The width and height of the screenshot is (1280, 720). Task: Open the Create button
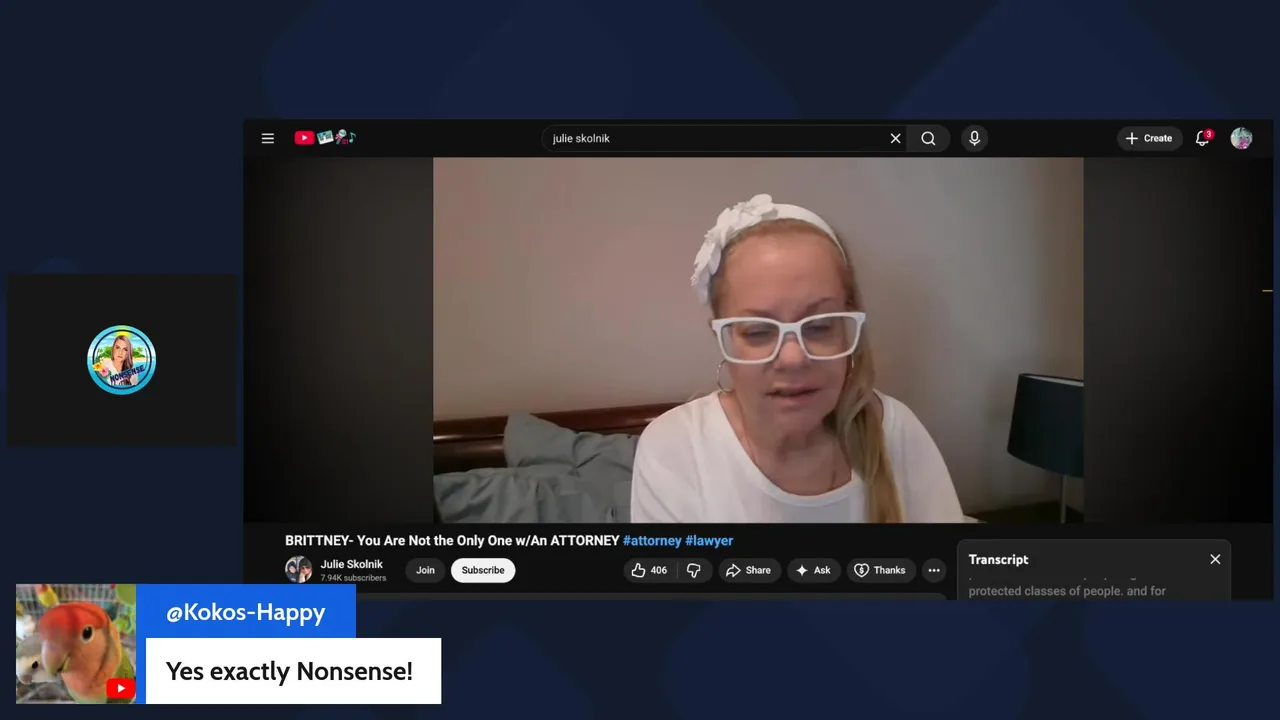pos(1149,139)
